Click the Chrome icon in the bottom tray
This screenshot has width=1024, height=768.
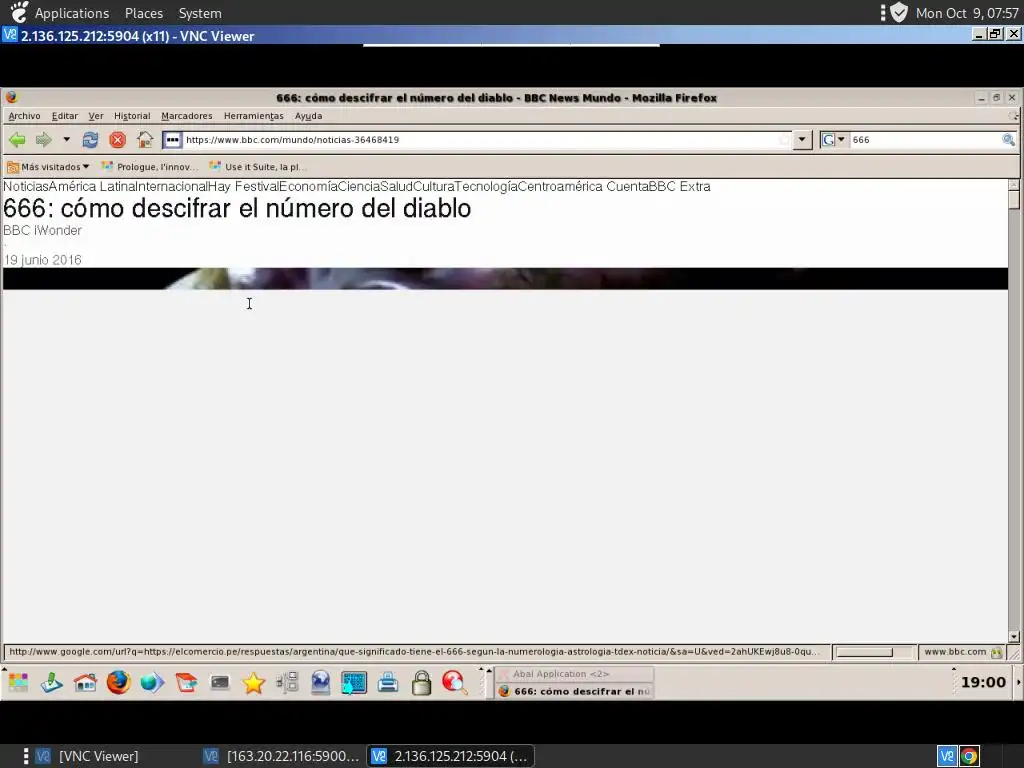tap(969, 756)
